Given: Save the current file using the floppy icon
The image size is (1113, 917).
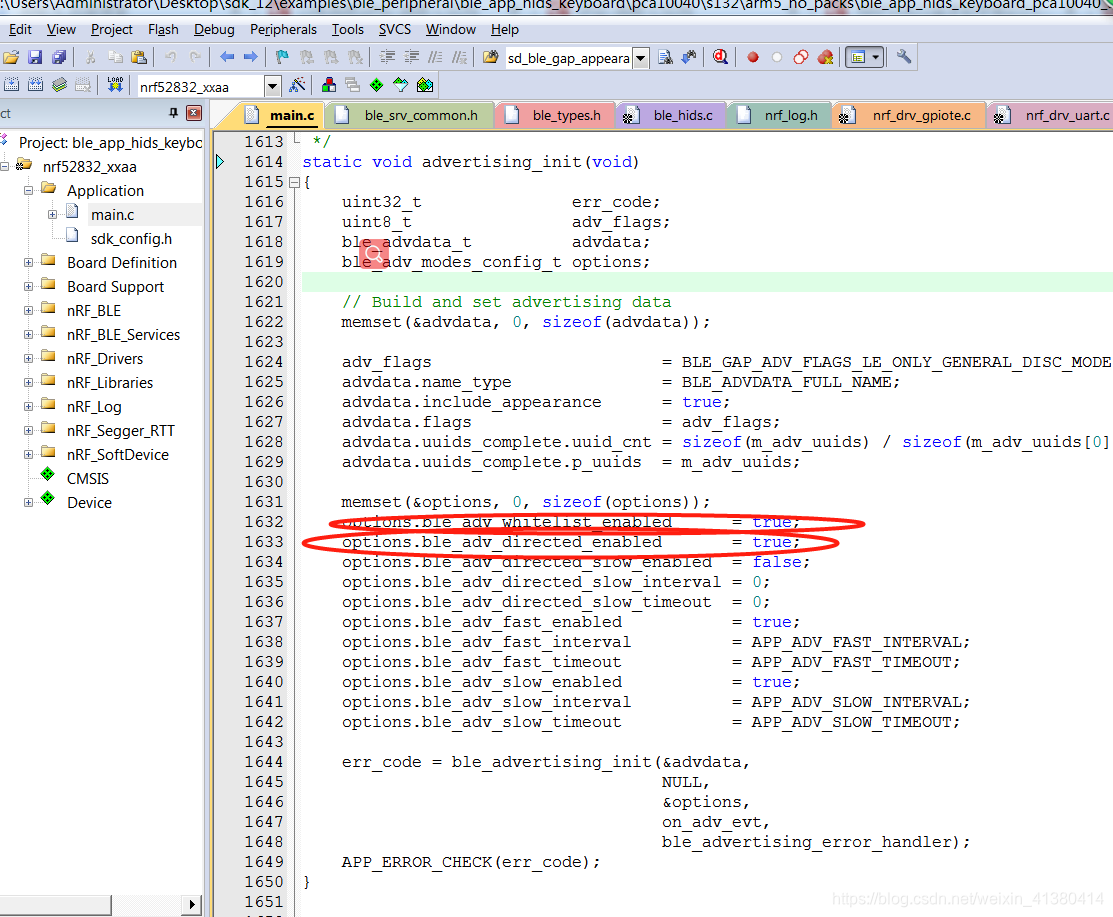Looking at the screenshot, I should pos(35,57).
